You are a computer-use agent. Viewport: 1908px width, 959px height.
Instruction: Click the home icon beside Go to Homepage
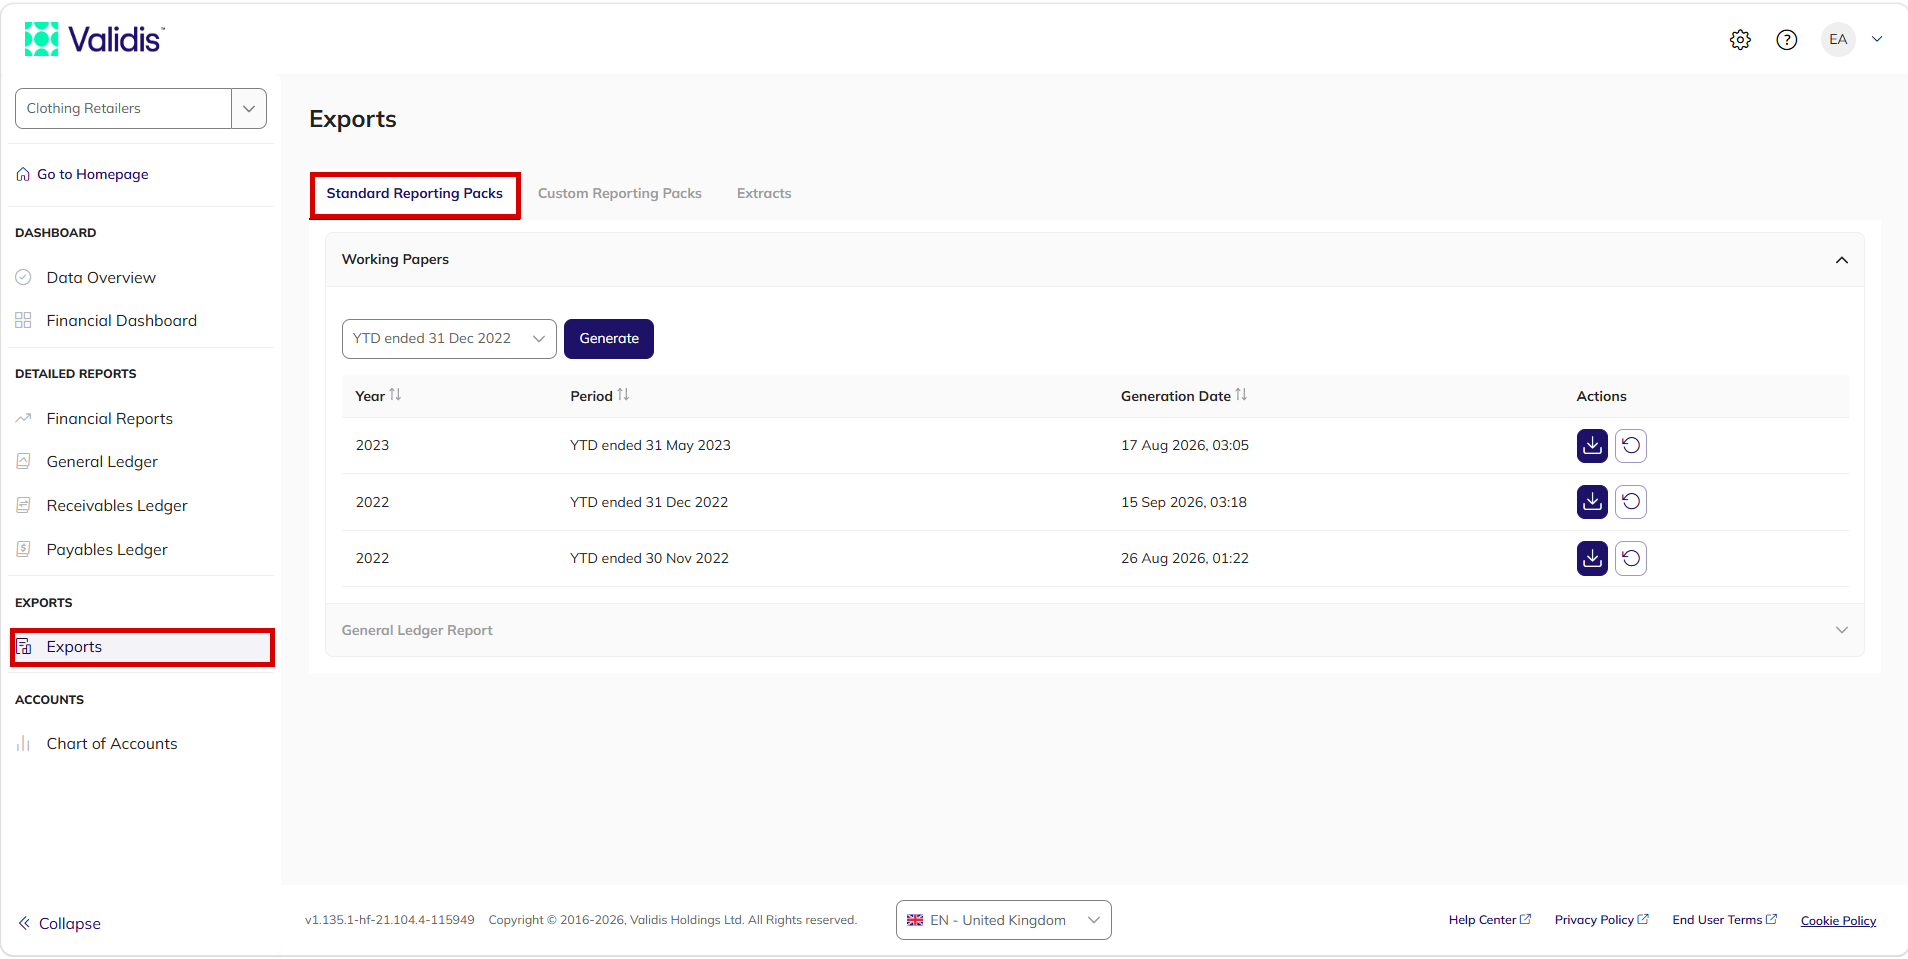(23, 174)
